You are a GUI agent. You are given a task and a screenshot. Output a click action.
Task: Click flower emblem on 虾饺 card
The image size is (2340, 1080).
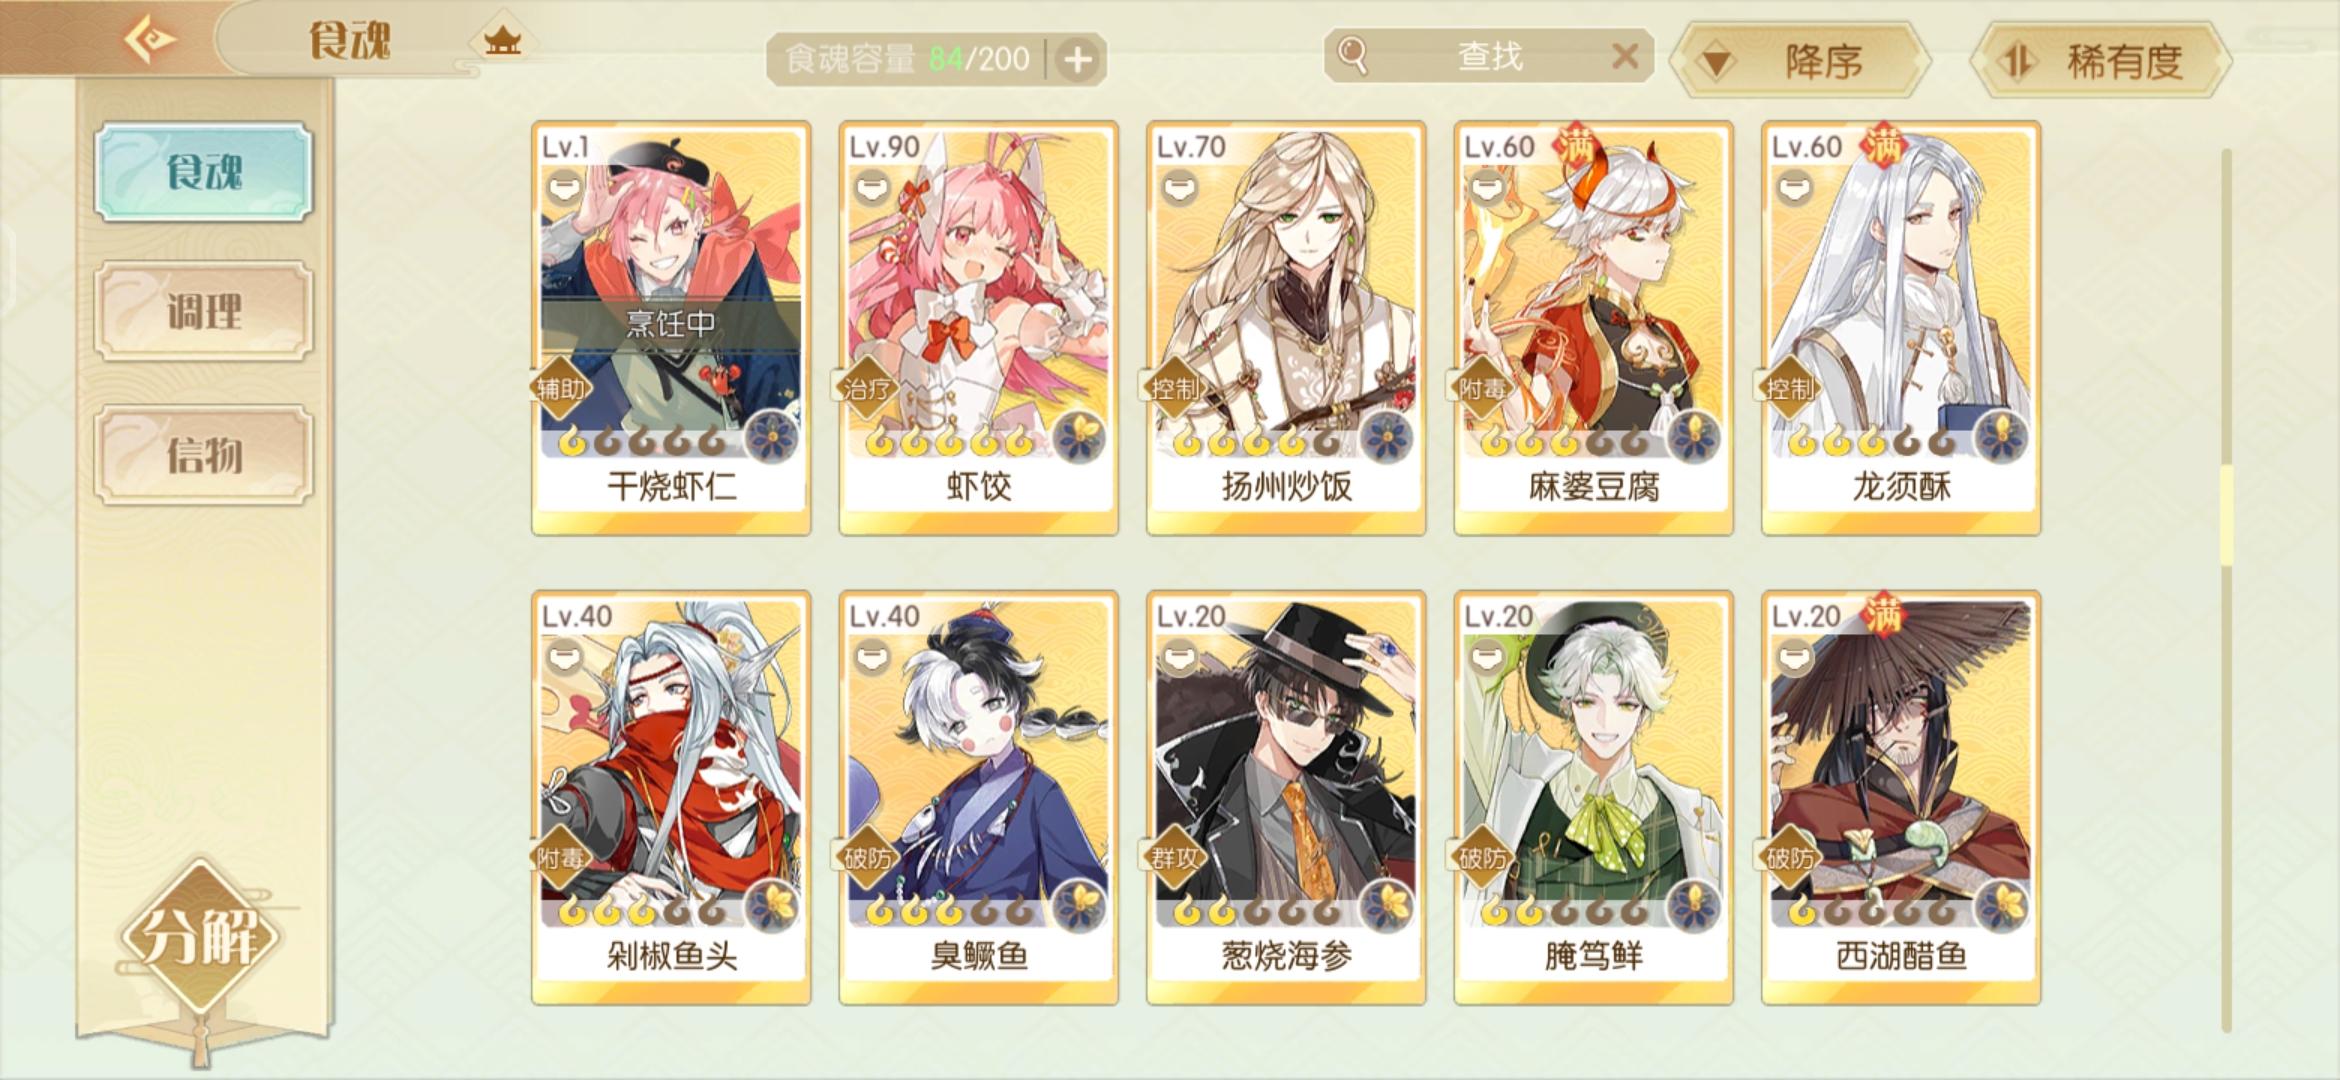point(1078,438)
